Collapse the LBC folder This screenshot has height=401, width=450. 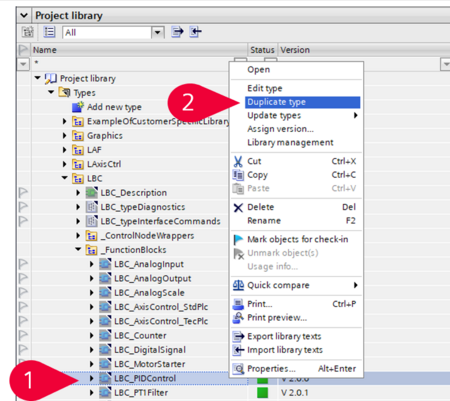65,178
